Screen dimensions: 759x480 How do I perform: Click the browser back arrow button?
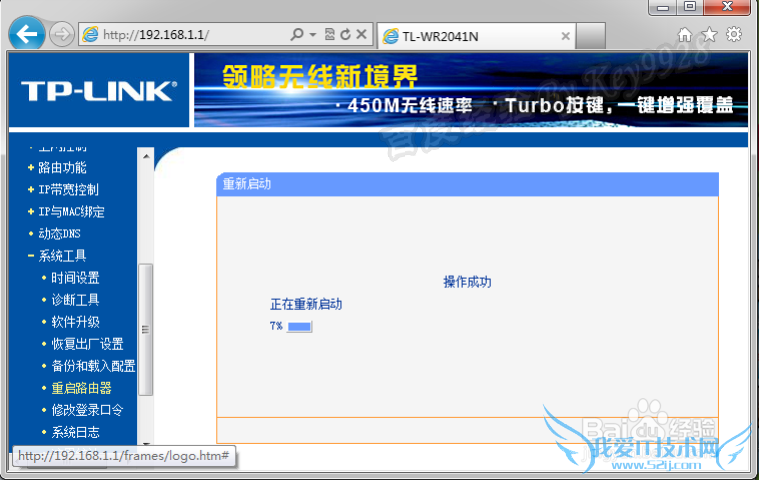(27, 34)
